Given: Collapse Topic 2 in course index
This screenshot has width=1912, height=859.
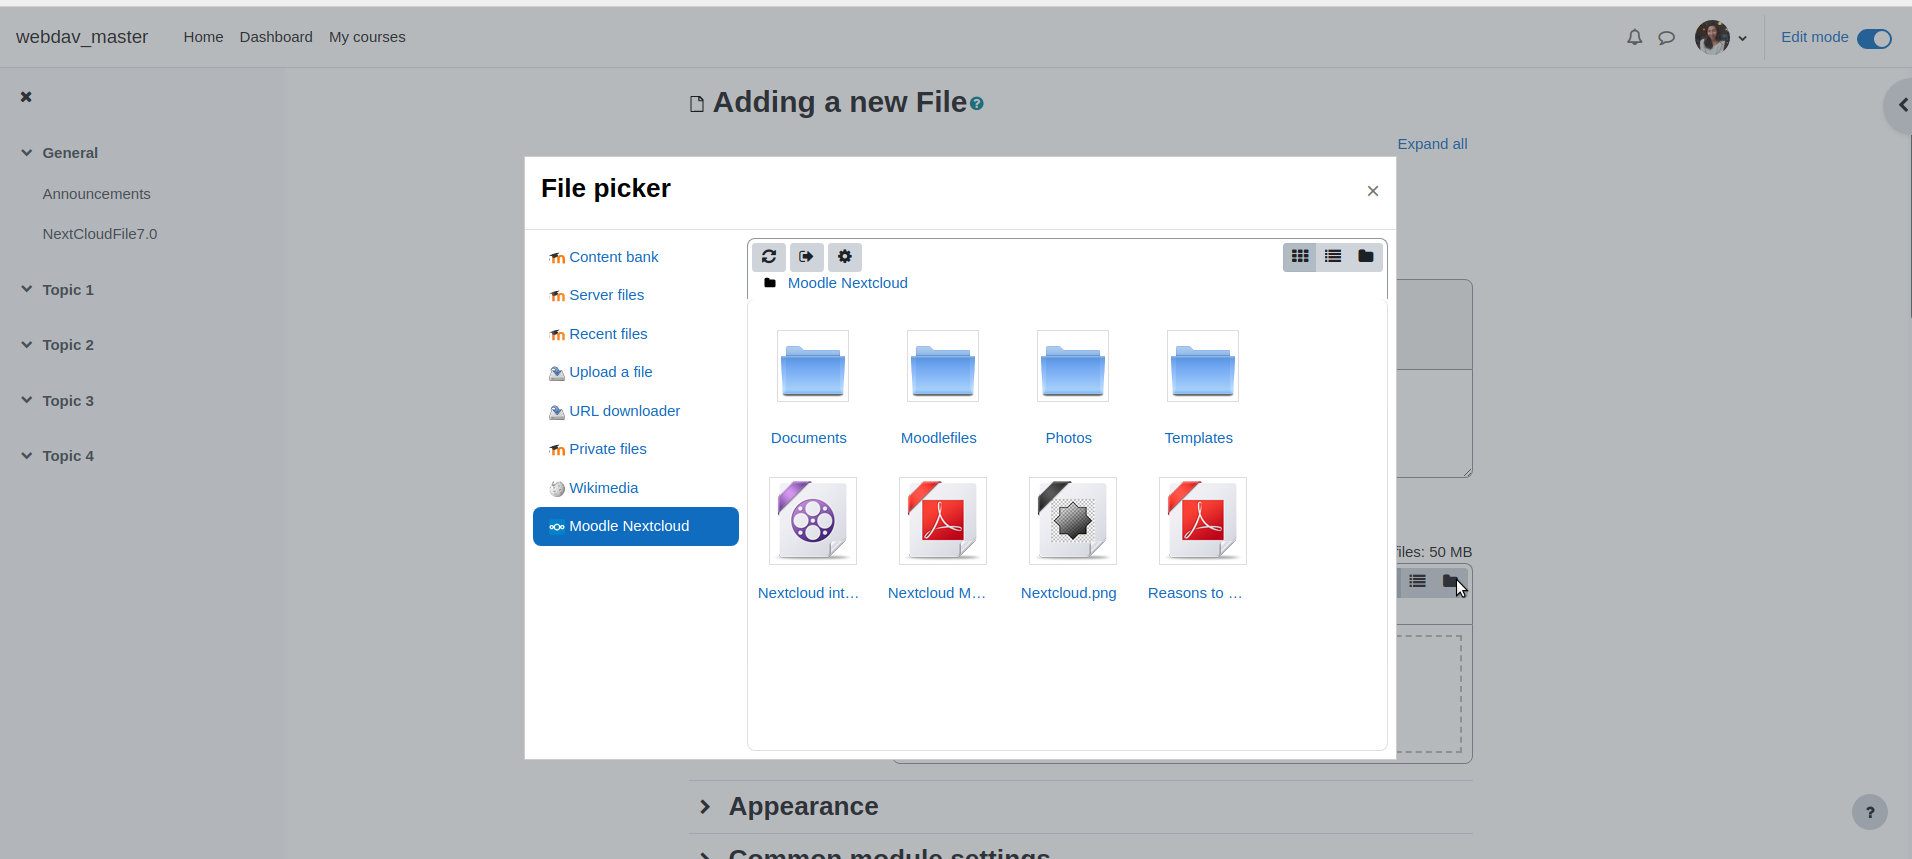Looking at the screenshot, I should pyautogui.click(x=27, y=345).
